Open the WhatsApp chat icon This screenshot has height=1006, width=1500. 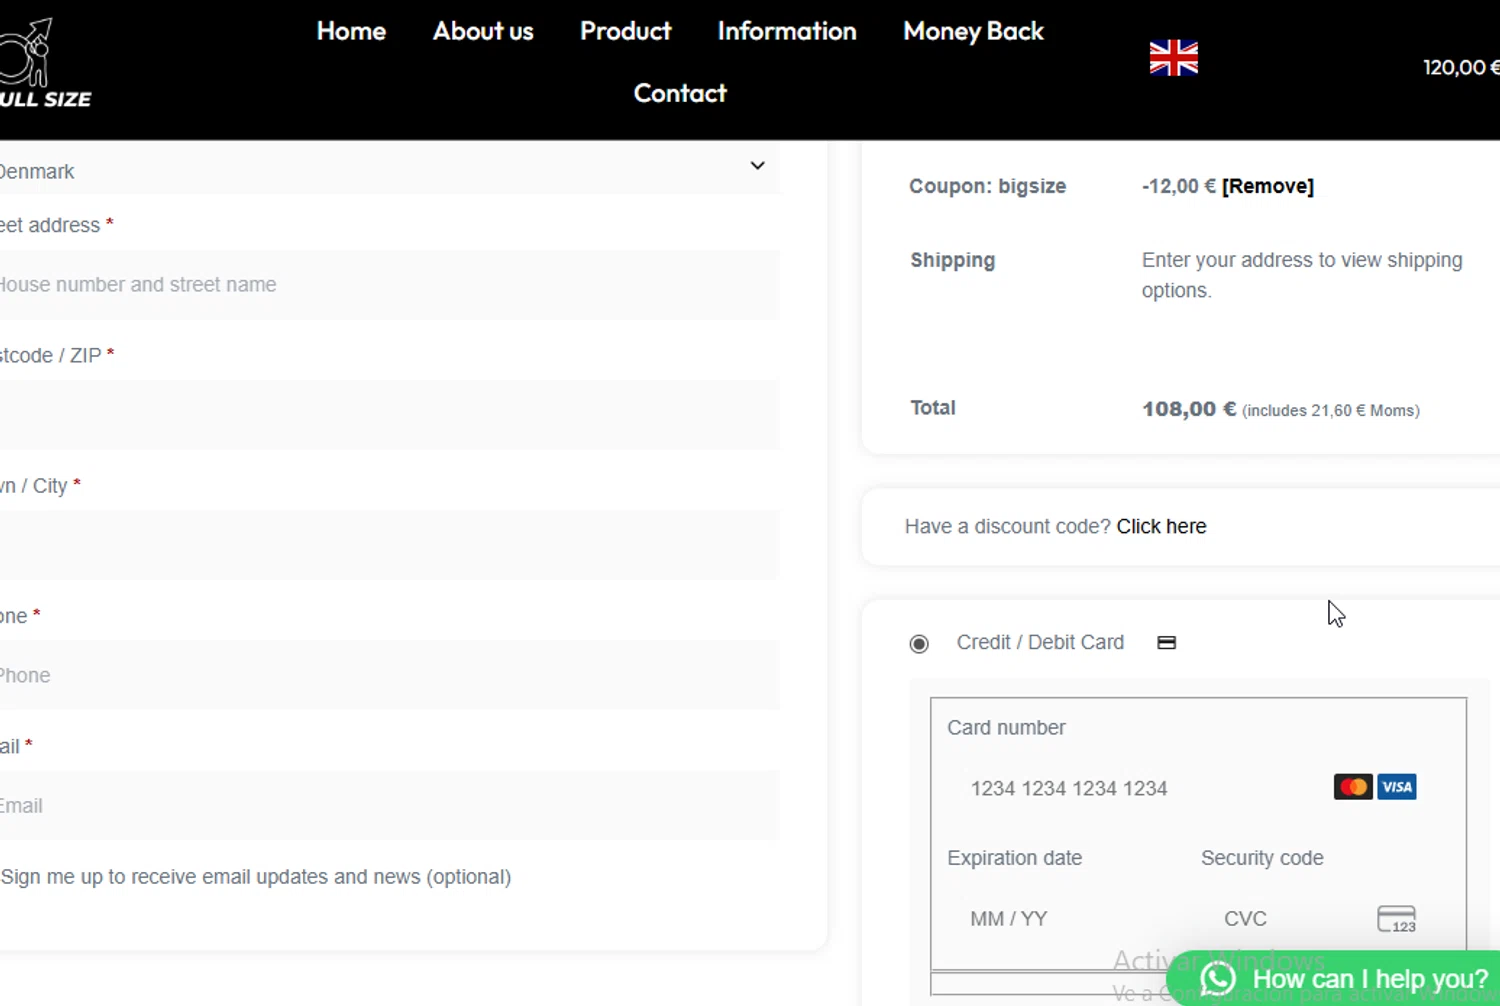point(1218,979)
